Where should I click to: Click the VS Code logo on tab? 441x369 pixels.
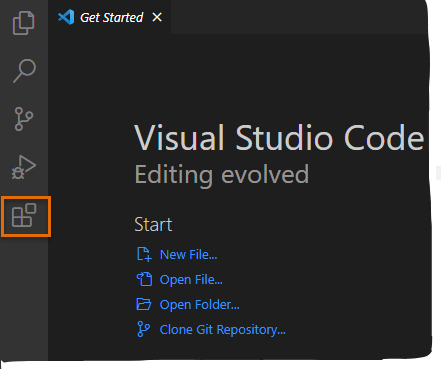66,17
